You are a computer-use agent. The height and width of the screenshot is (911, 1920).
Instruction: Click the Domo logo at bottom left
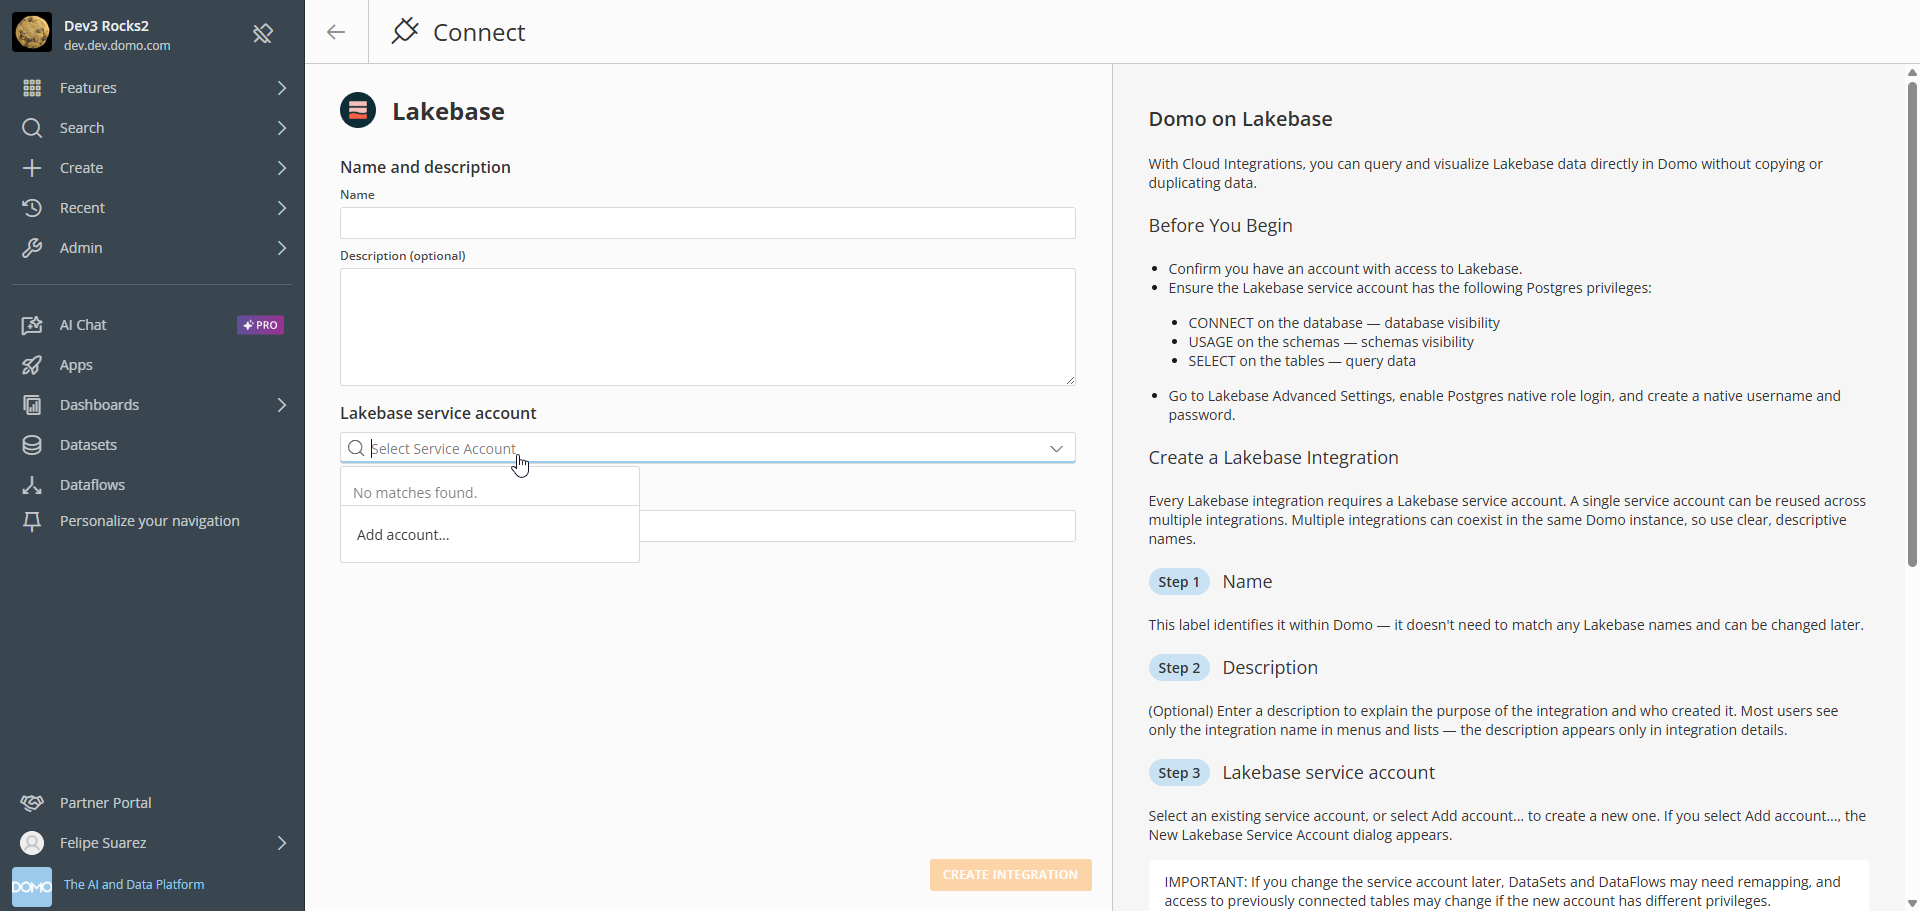(32, 887)
